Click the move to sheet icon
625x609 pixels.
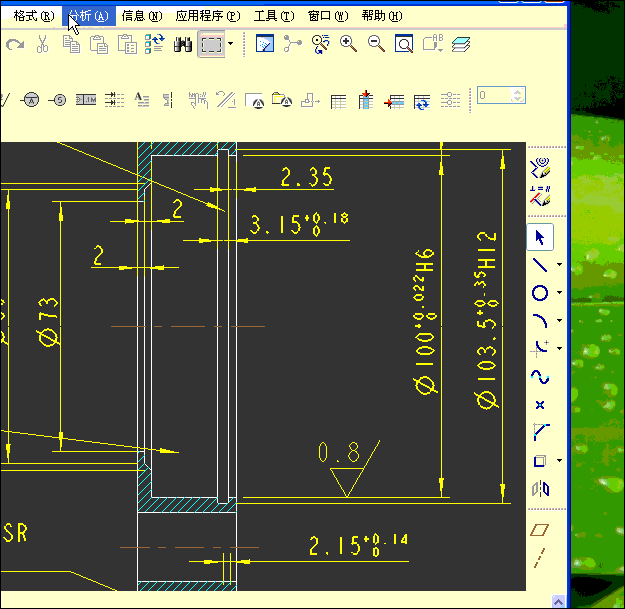pyautogui.click(x=311, y=100)
